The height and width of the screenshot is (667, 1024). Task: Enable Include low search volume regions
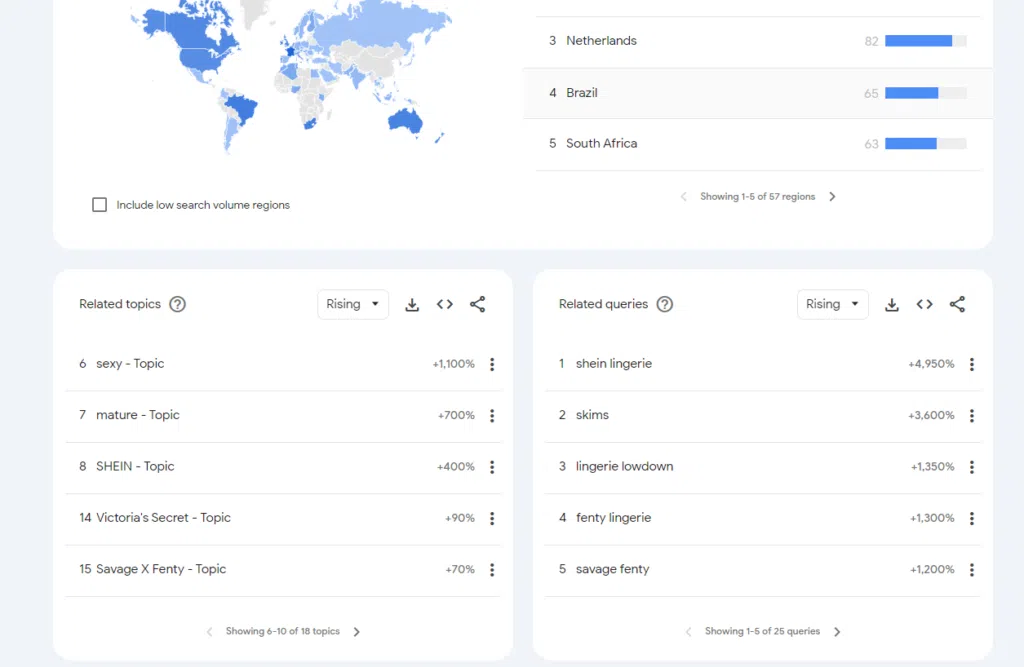[99, 205]
